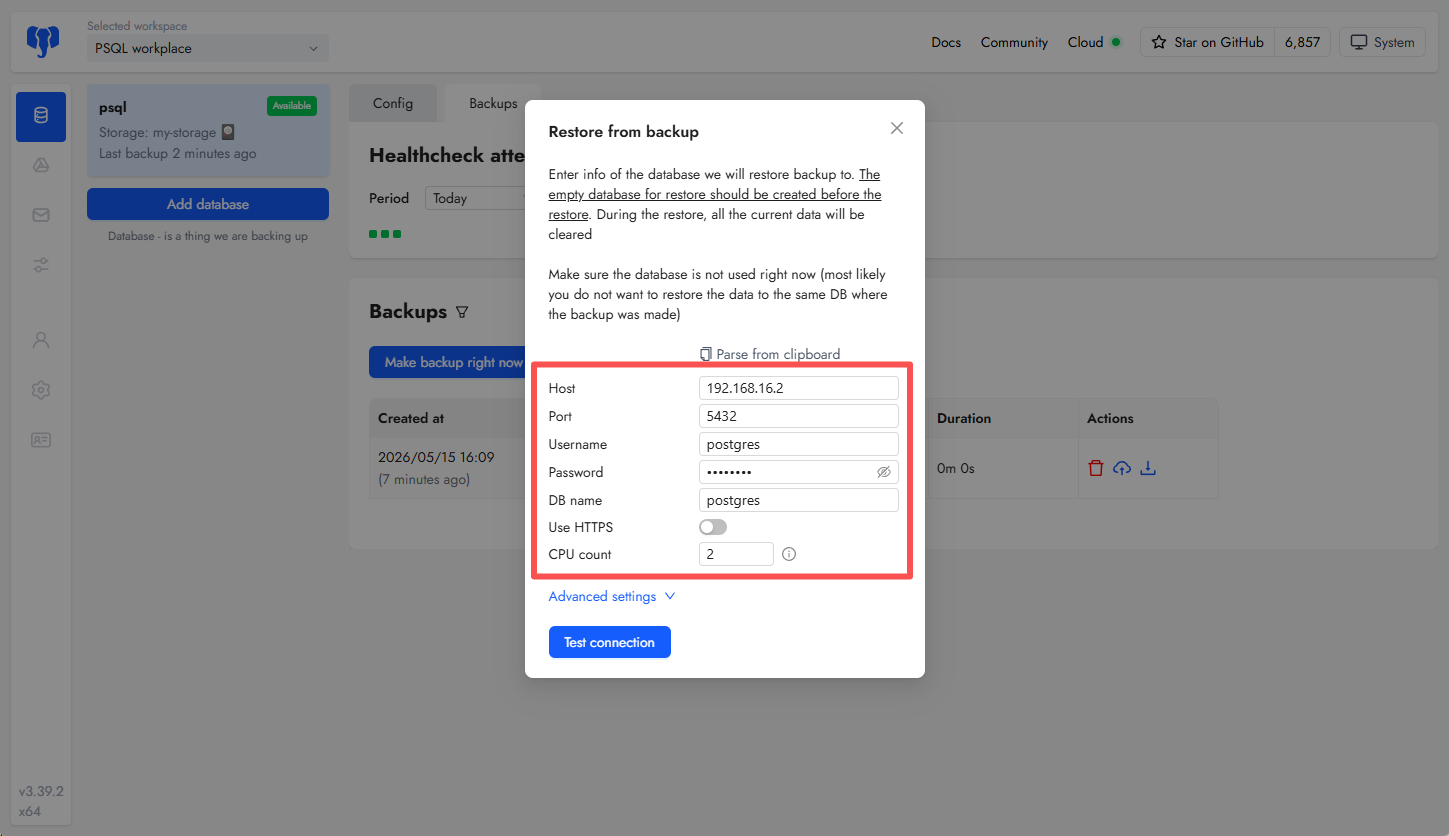Click the green Cloud status dot
The width and height of the screenshot is (1449, 836).
coord(1116,42)
